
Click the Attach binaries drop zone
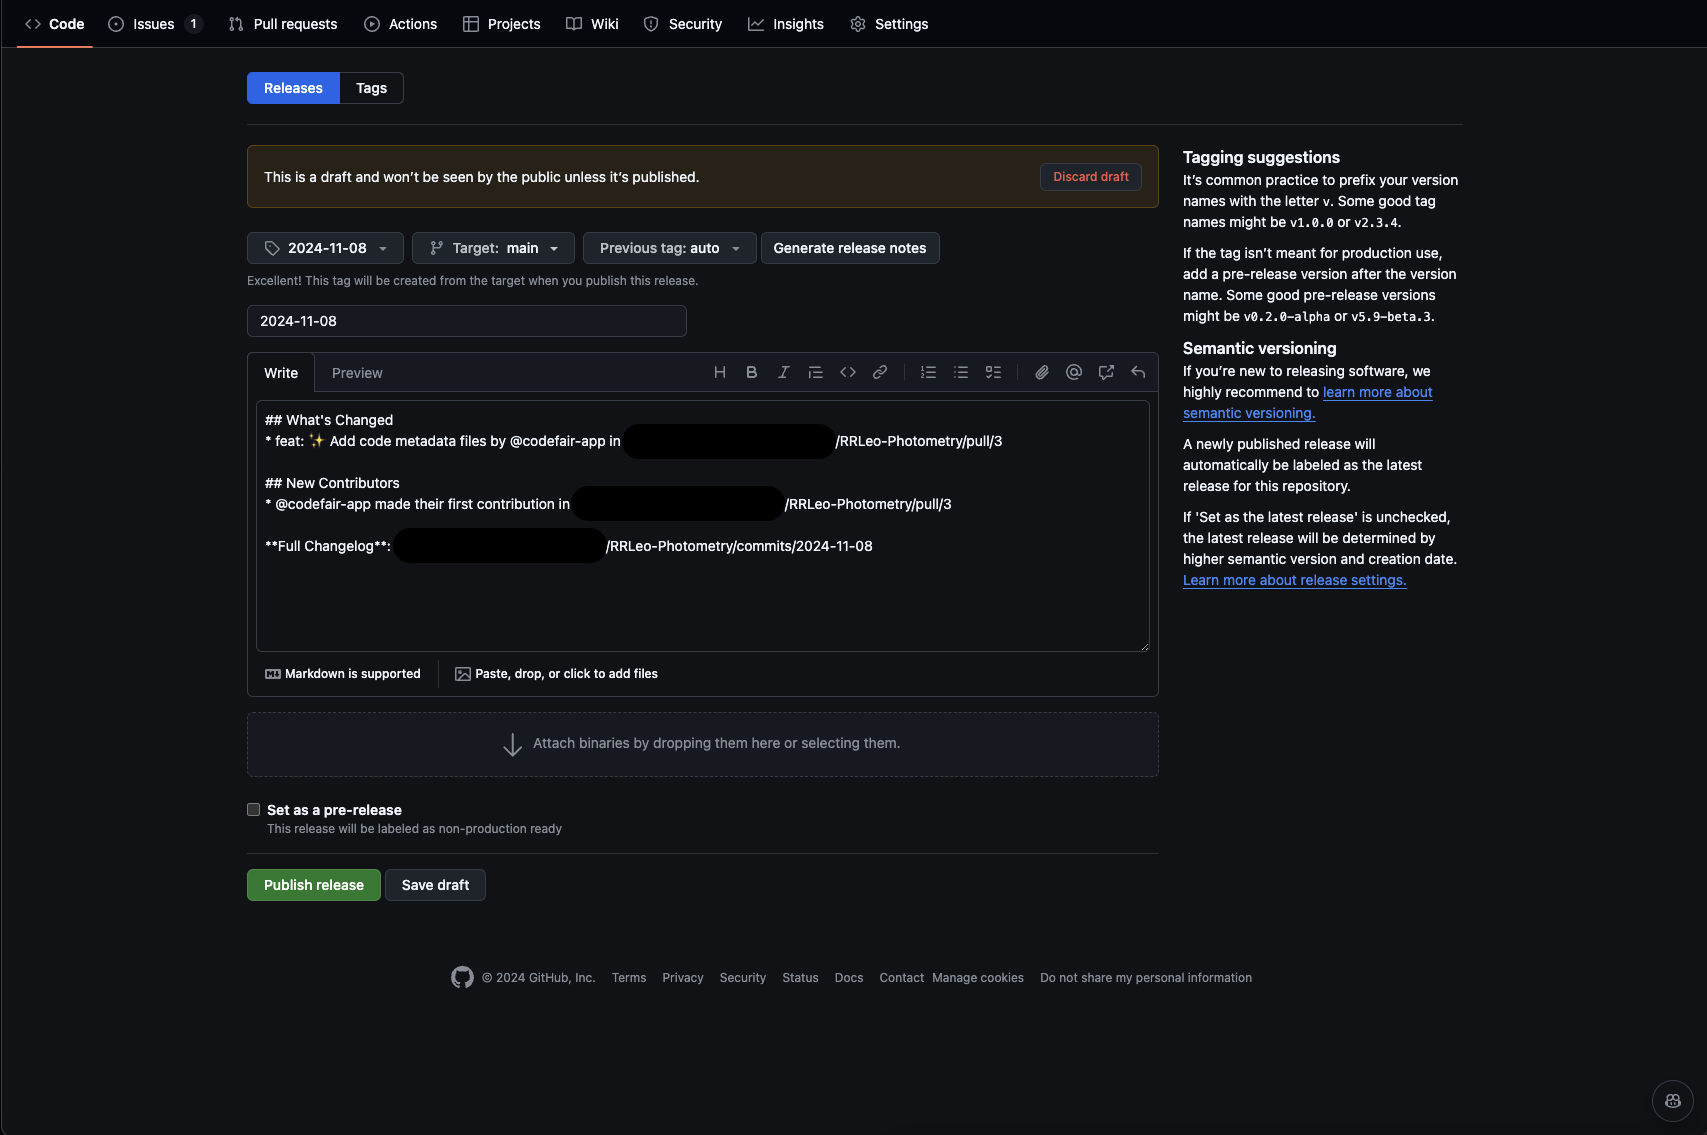click(703, 744)
